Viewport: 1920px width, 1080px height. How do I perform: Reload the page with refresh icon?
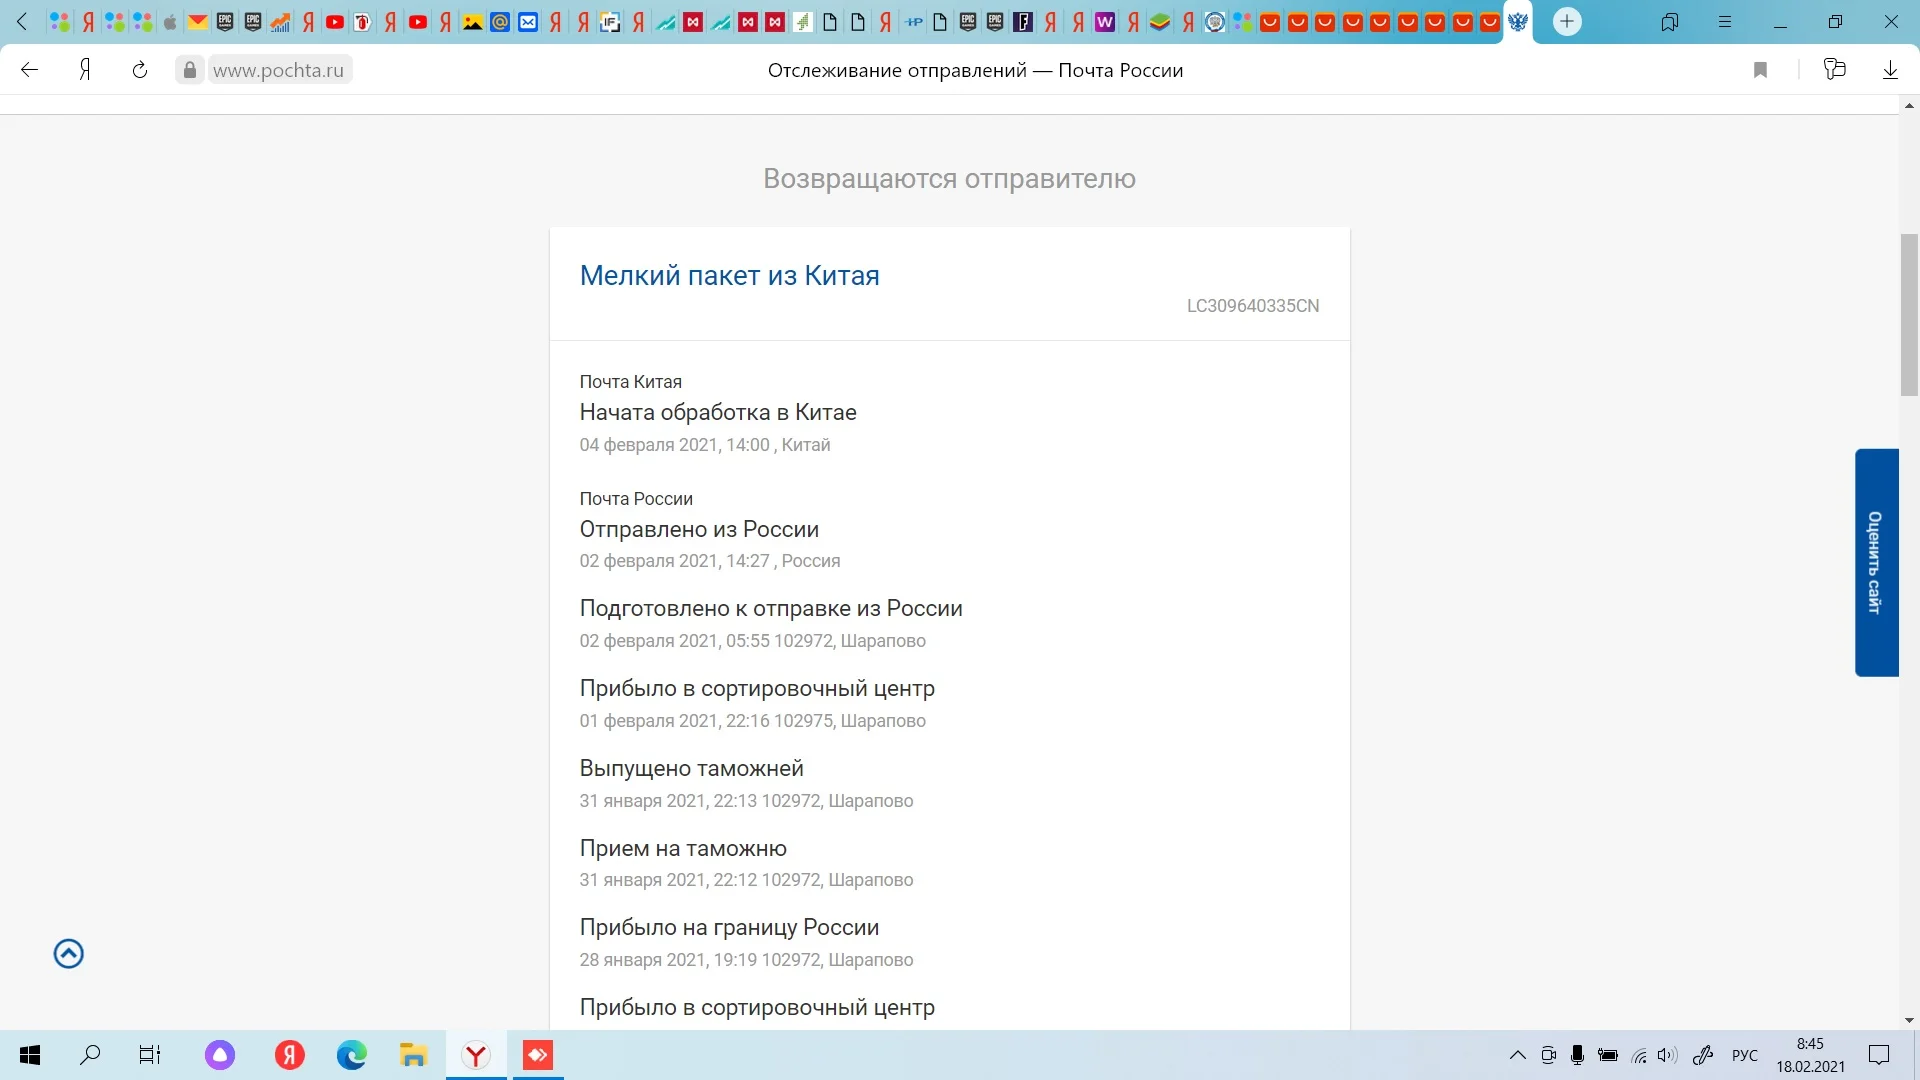(140, 70)
